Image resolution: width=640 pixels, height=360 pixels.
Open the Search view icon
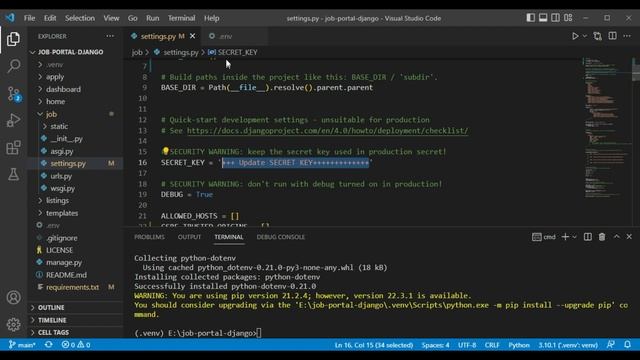click(13, 66)
